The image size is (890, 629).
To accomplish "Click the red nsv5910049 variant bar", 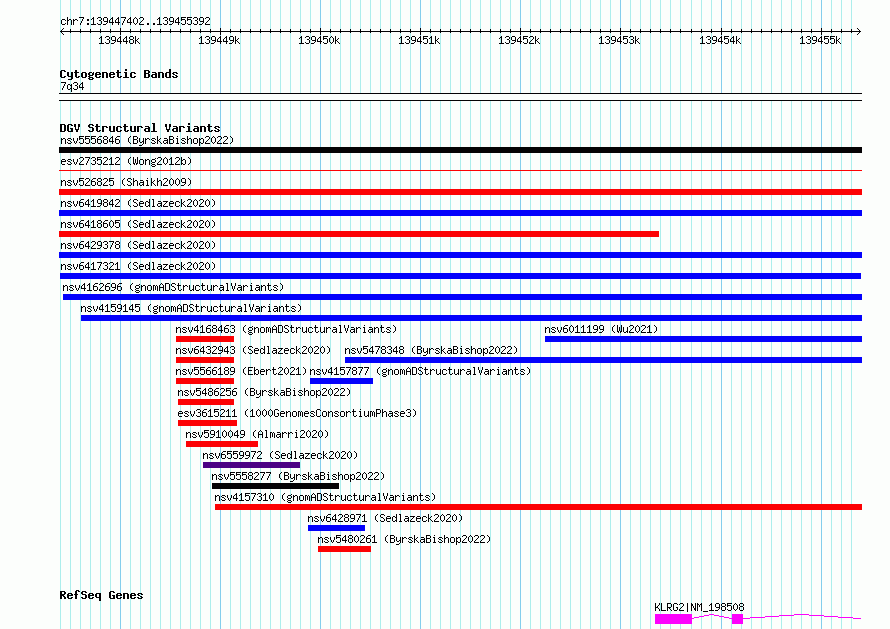I will [x=221, y=444].
